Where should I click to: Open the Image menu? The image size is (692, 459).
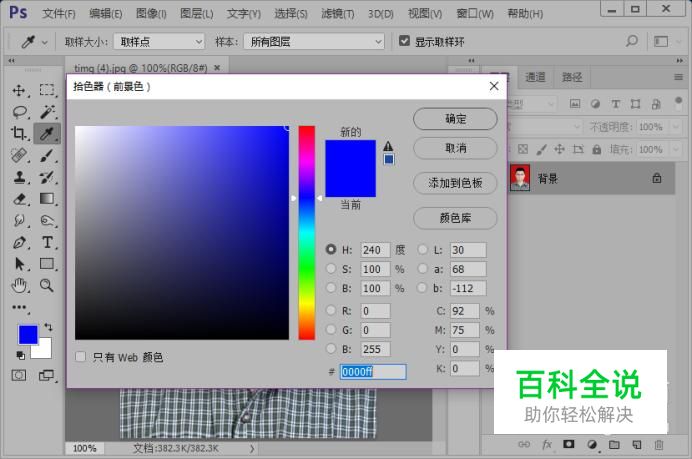(x=151, y=14)
